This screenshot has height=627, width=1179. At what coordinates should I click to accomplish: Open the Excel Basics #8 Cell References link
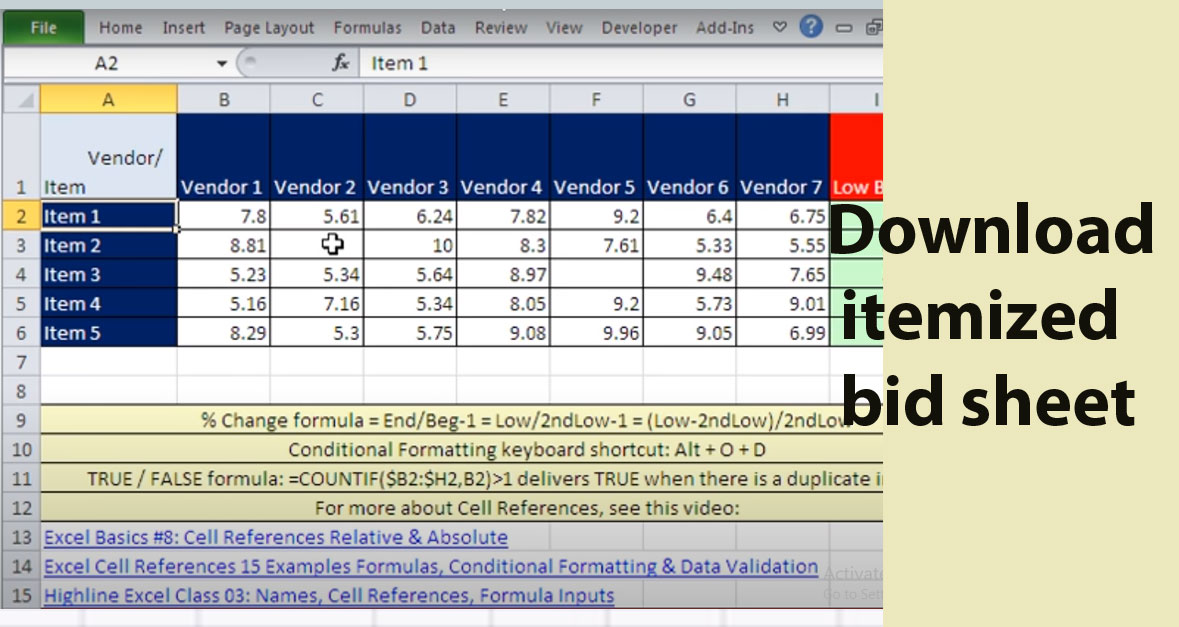[x=272, y=537]
